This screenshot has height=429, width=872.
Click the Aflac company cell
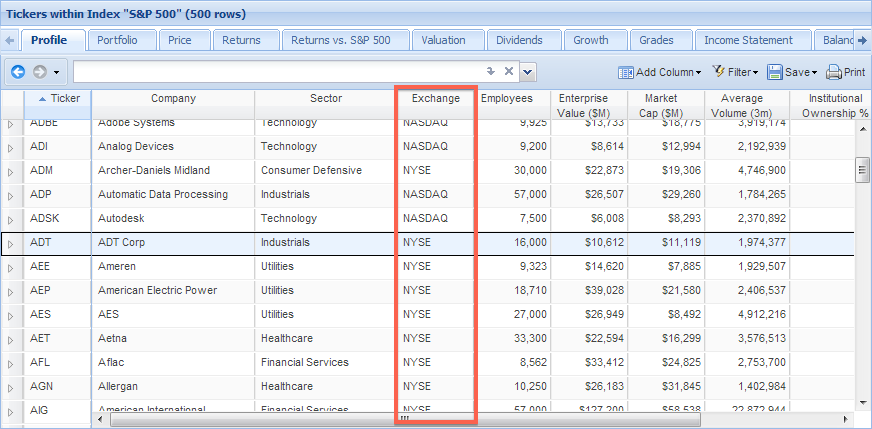[x=174, y=362]
